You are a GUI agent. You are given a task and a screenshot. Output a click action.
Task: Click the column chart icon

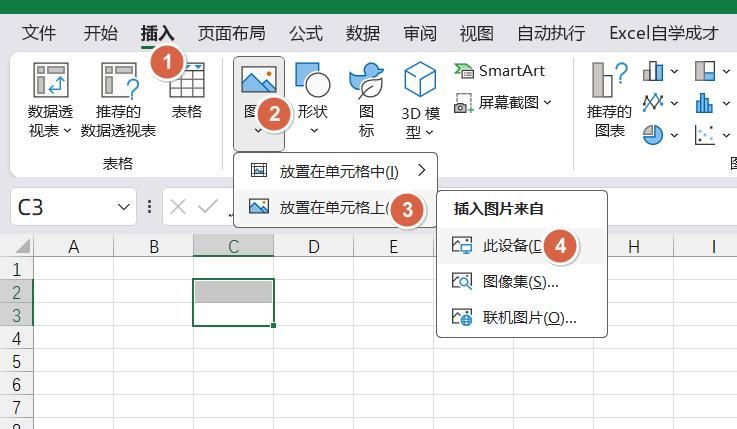pos(653,71)
